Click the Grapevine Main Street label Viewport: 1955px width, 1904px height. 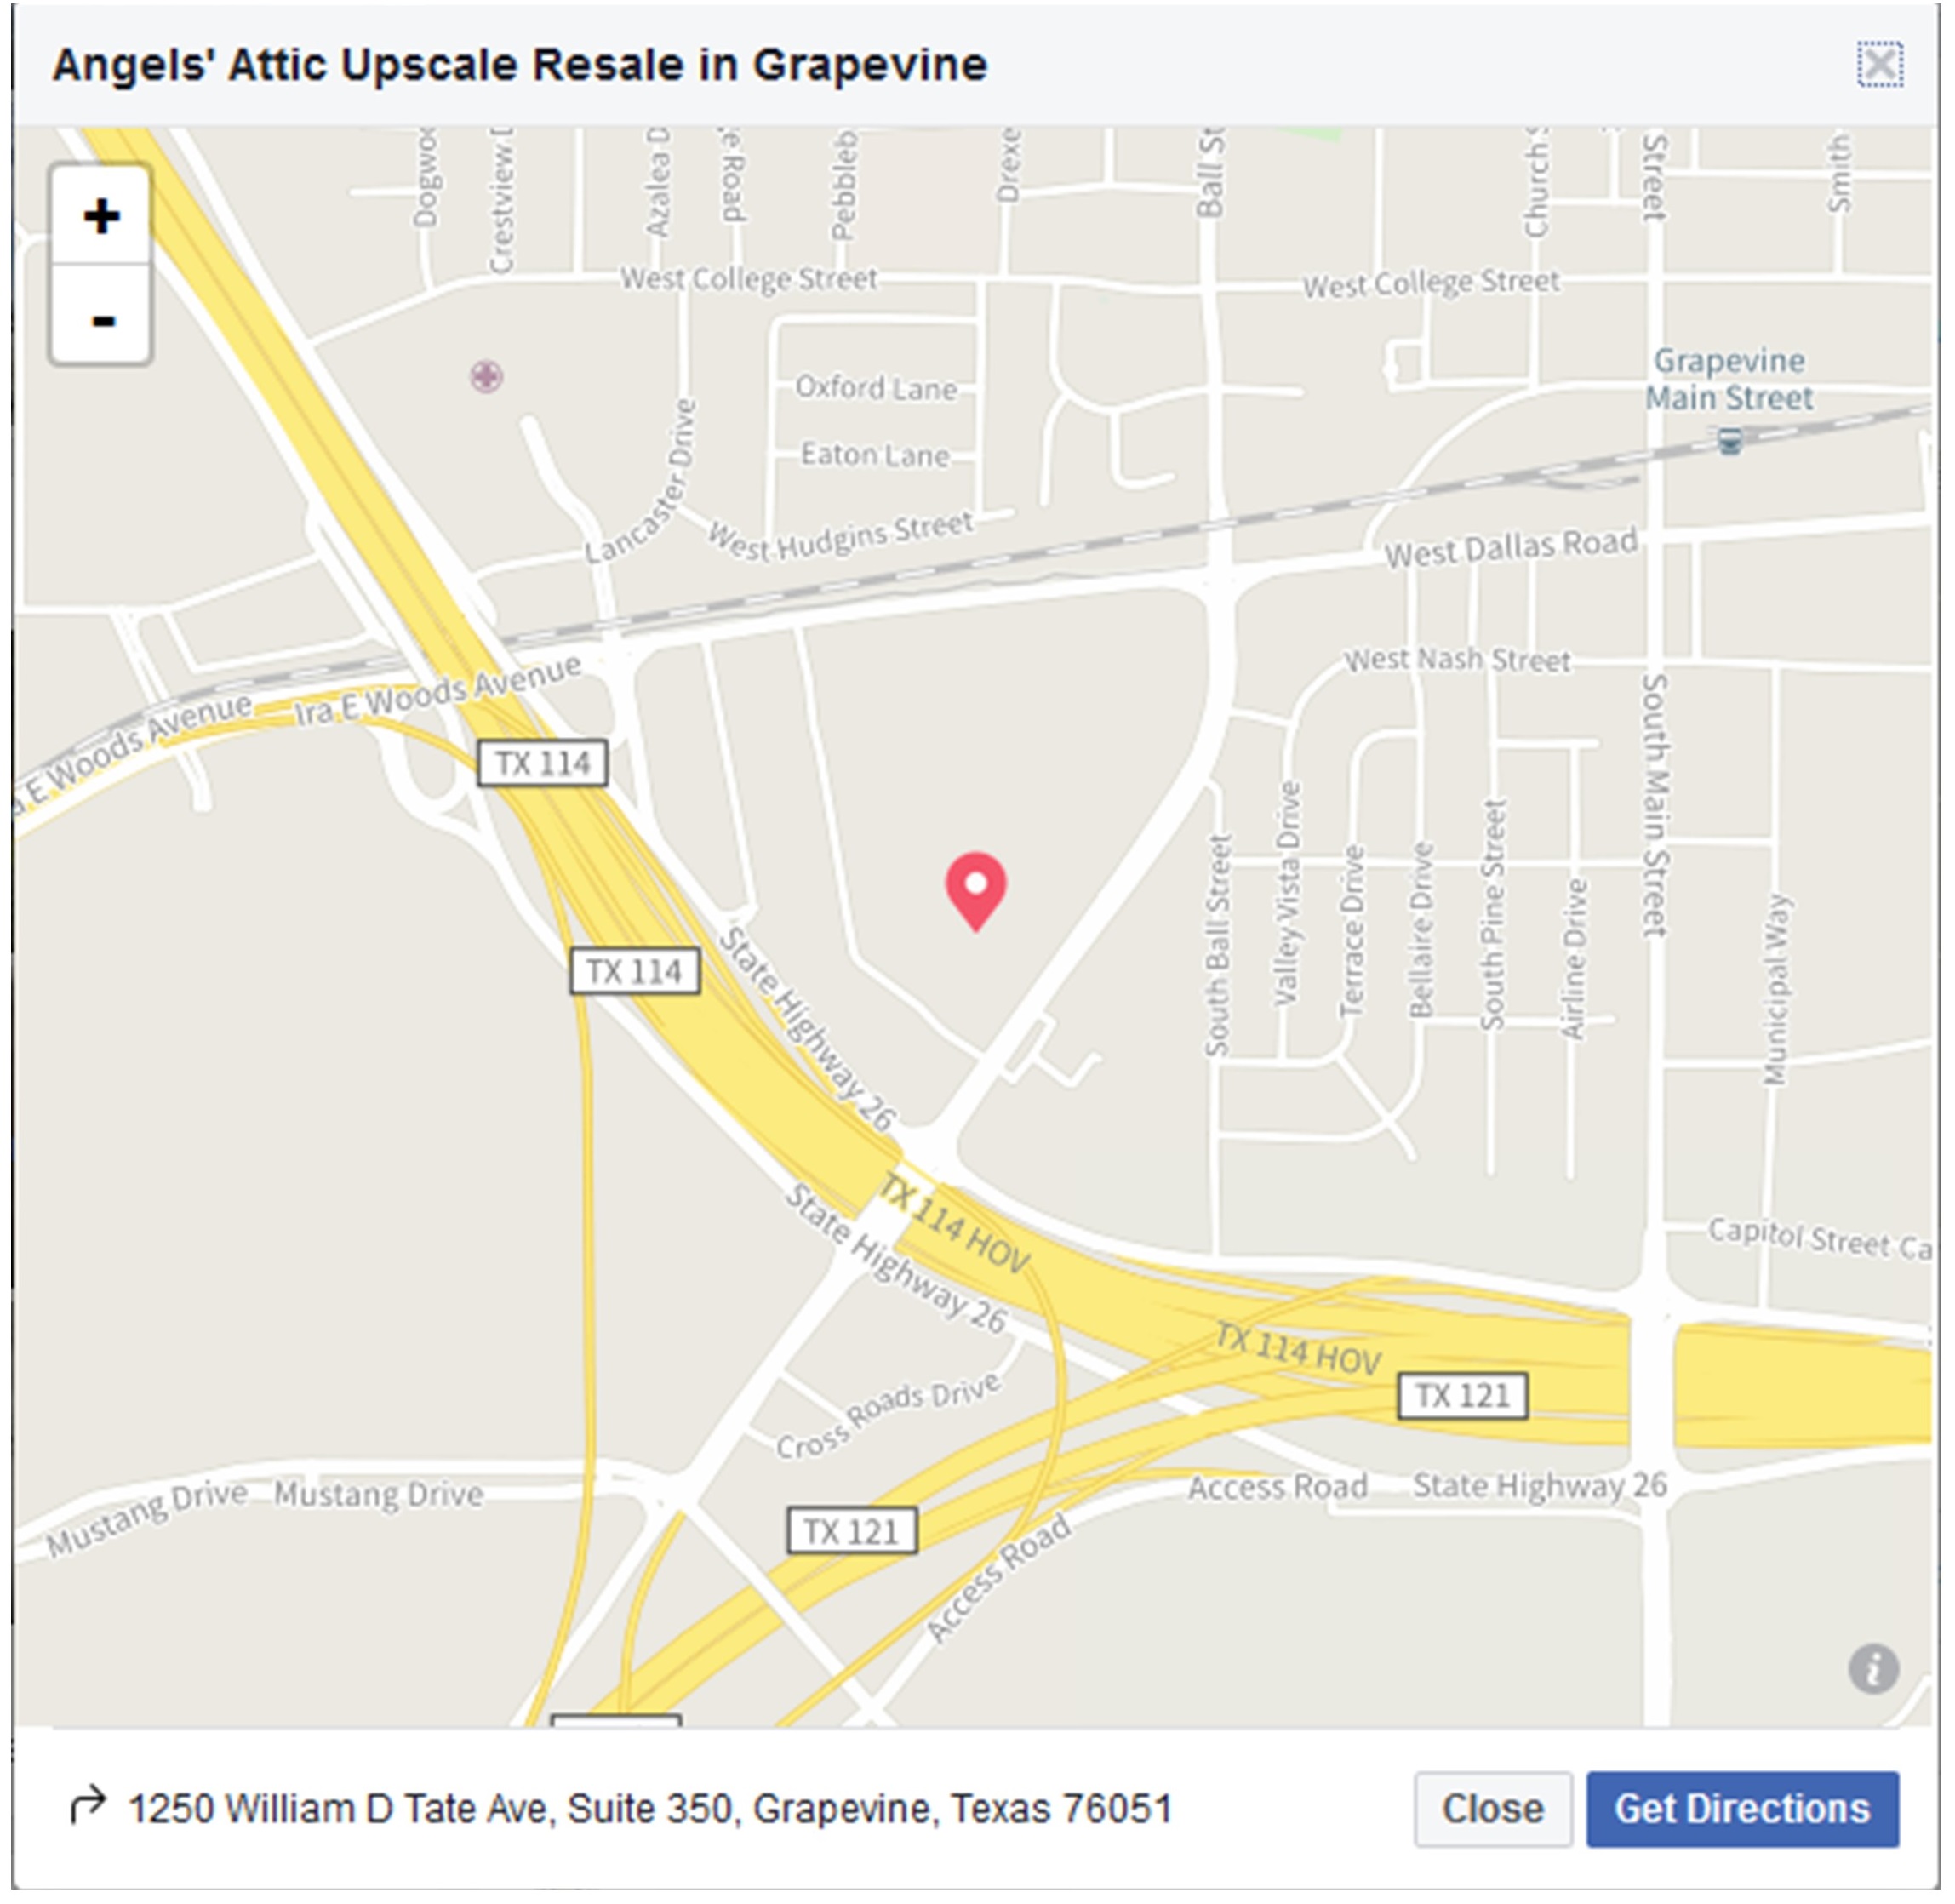(x=1730, y=379)
